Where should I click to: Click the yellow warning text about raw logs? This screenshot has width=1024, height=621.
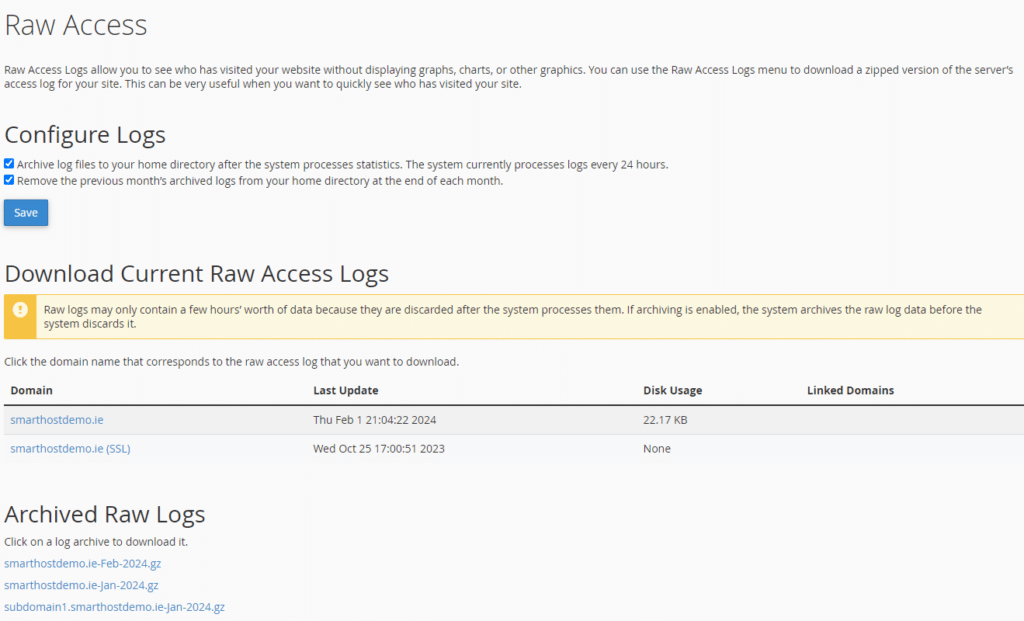[513, 317]
